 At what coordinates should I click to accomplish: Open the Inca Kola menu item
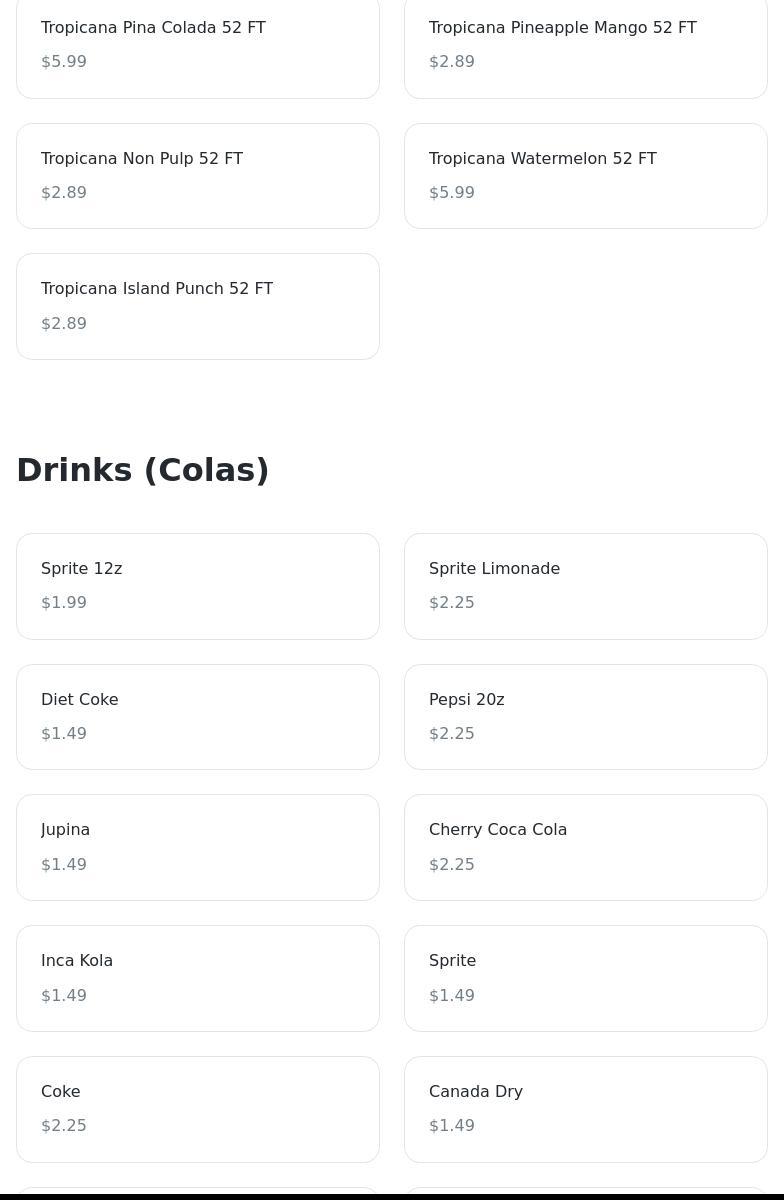tap(197, 978)
